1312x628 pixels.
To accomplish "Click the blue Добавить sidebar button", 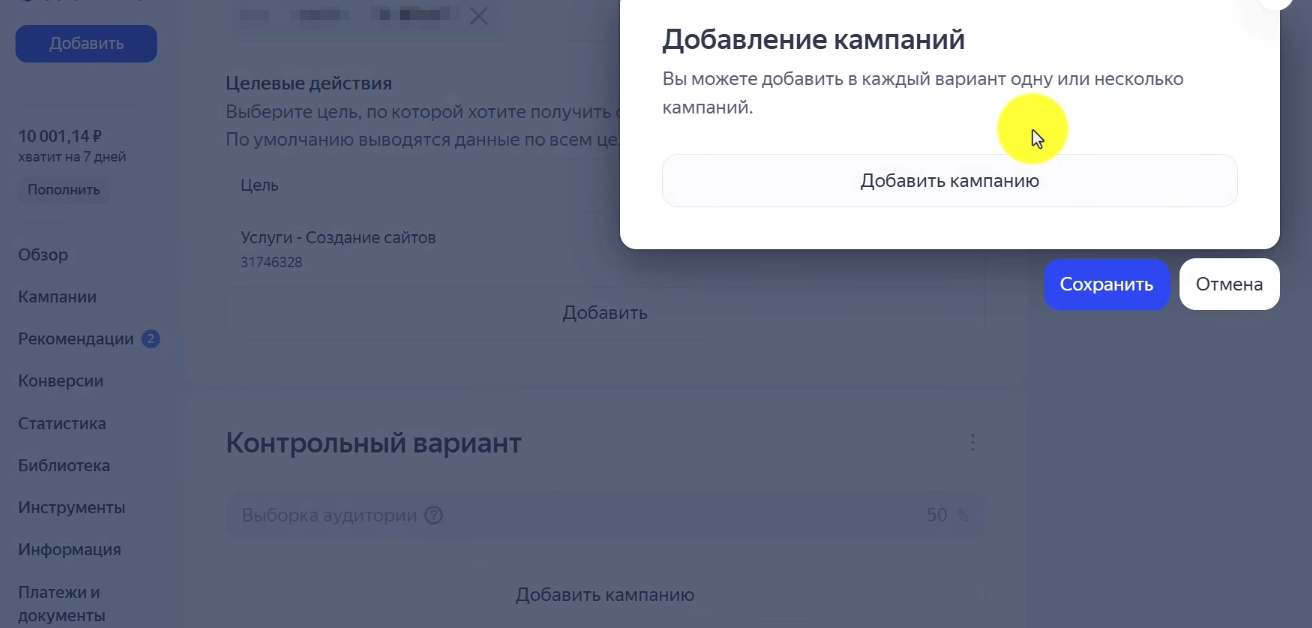I will pyautogui.click(x=85, y=44).
